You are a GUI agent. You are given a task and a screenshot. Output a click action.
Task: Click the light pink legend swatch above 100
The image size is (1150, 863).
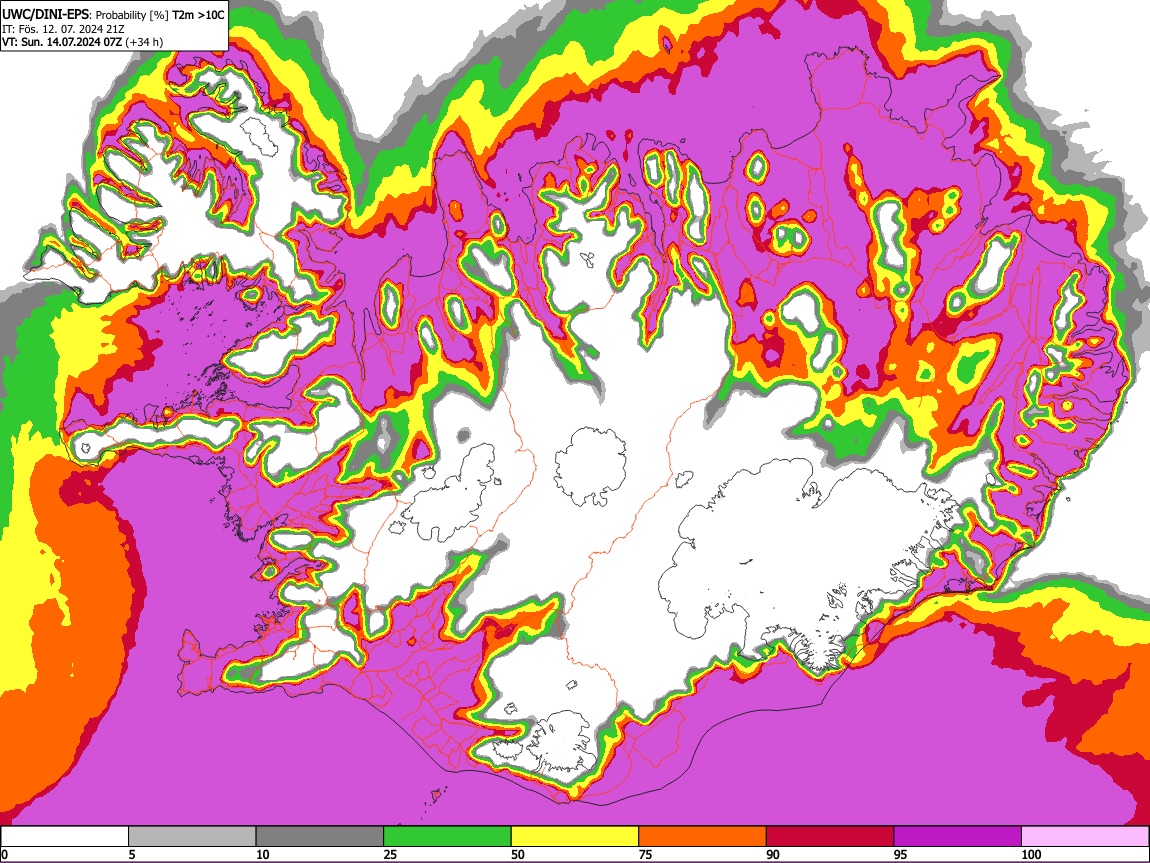point(1085,836)
